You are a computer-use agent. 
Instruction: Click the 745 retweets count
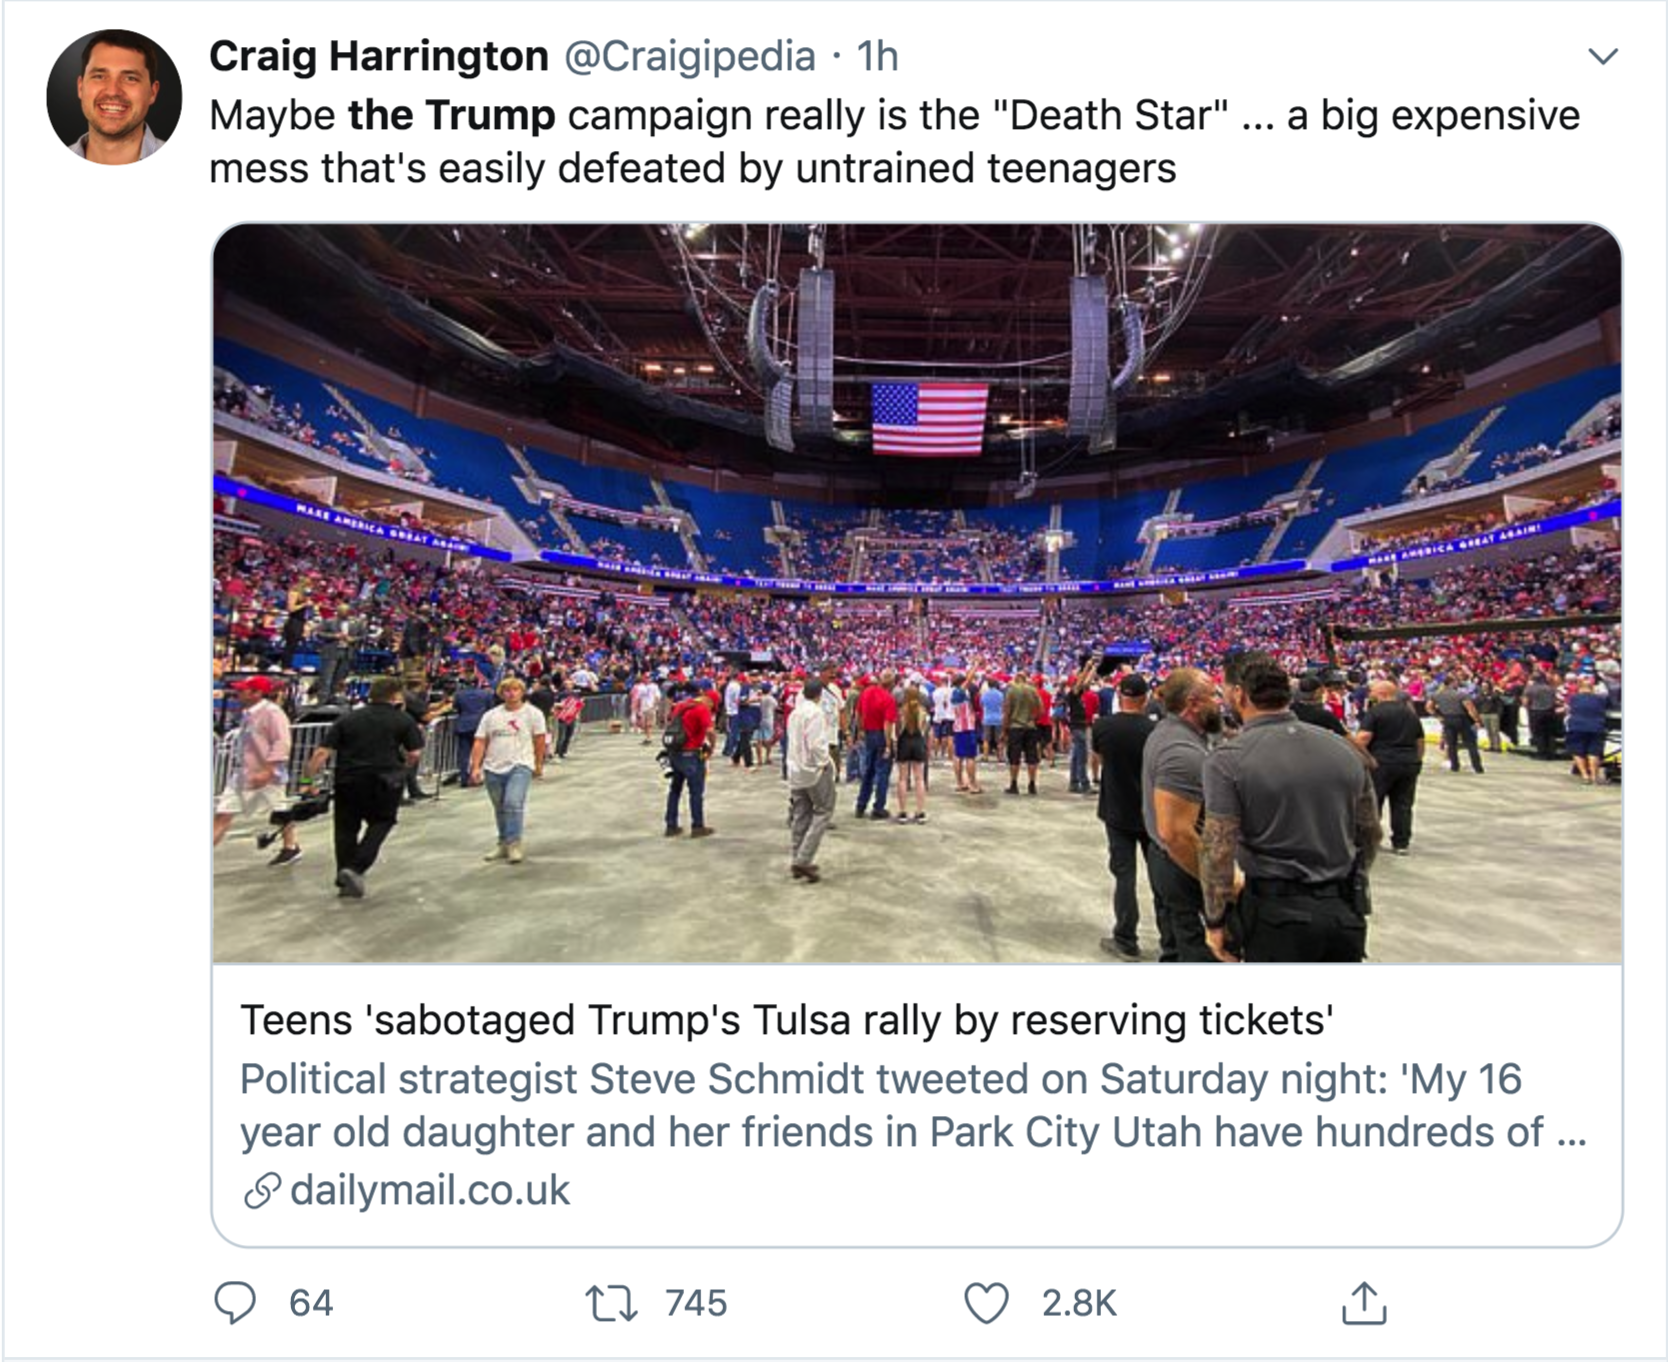(696, 1303)
